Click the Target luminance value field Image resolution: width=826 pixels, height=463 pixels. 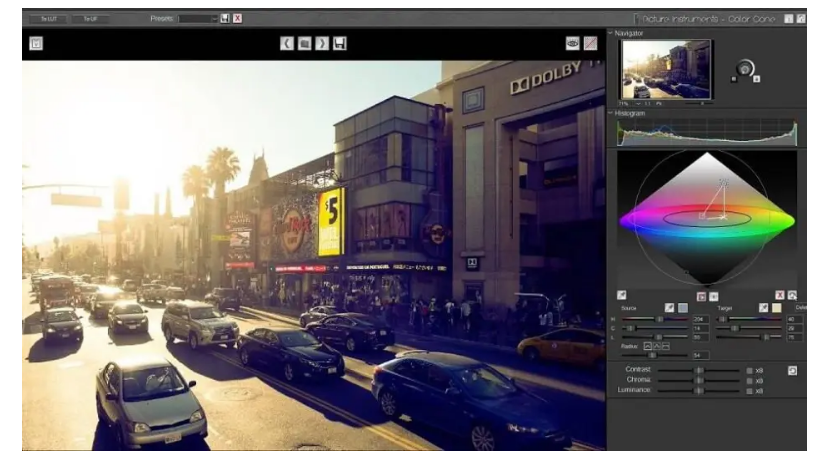794,337
